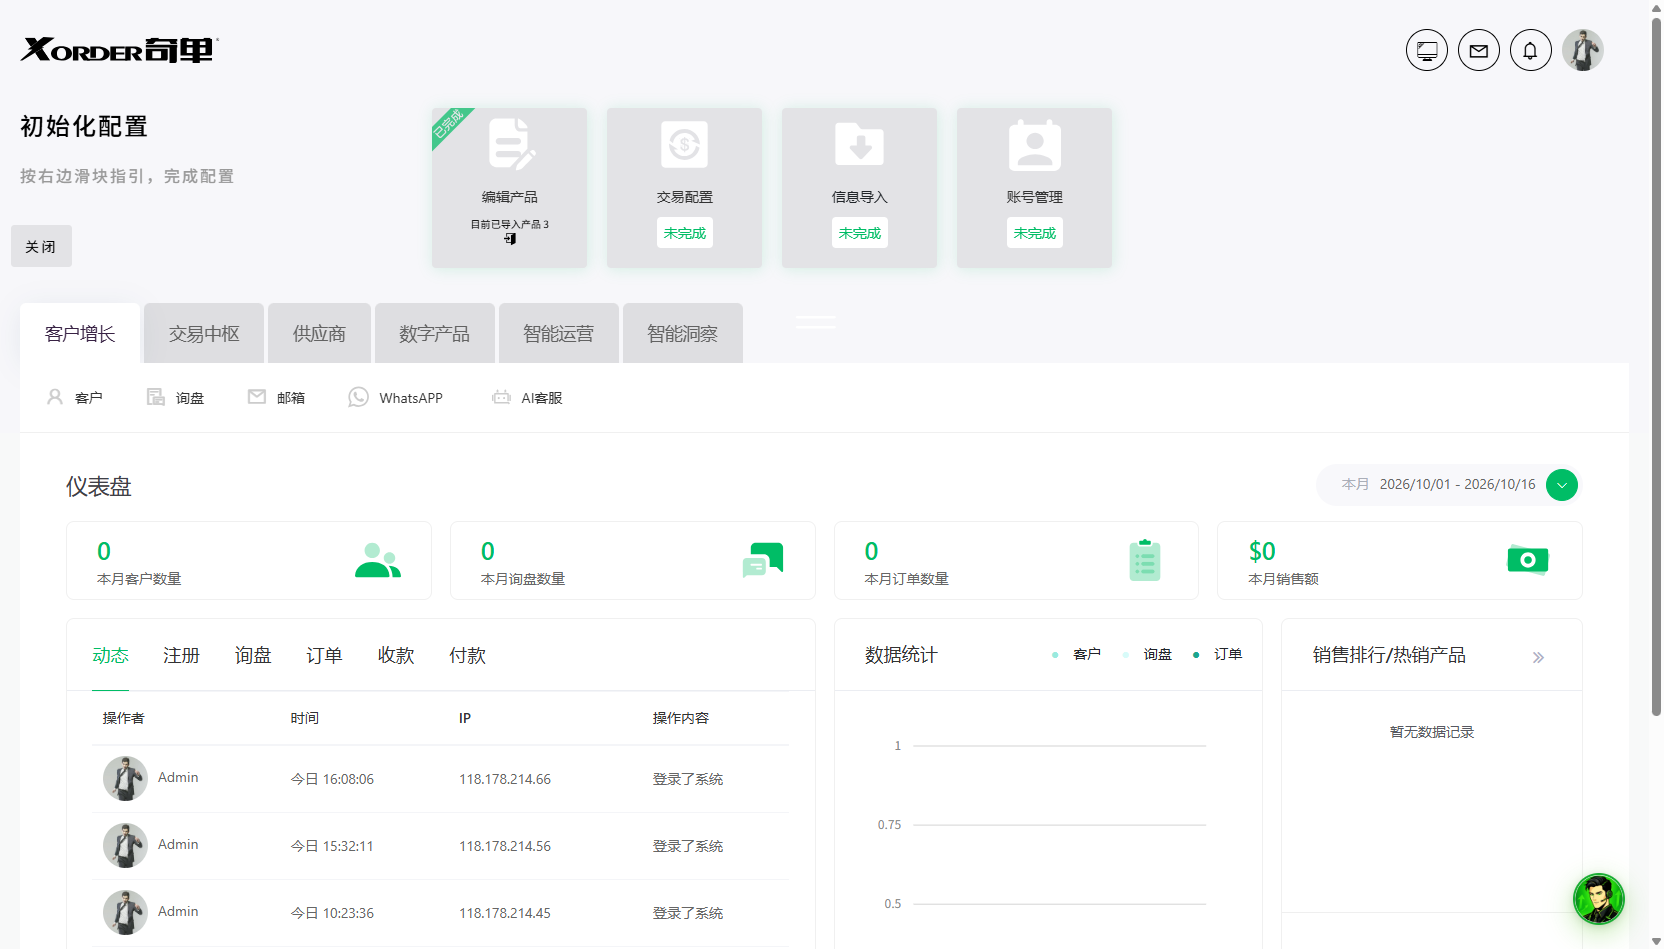Open the 账号管理 setup card icon
This screenshot has height=949, width=1664.
1035,145
